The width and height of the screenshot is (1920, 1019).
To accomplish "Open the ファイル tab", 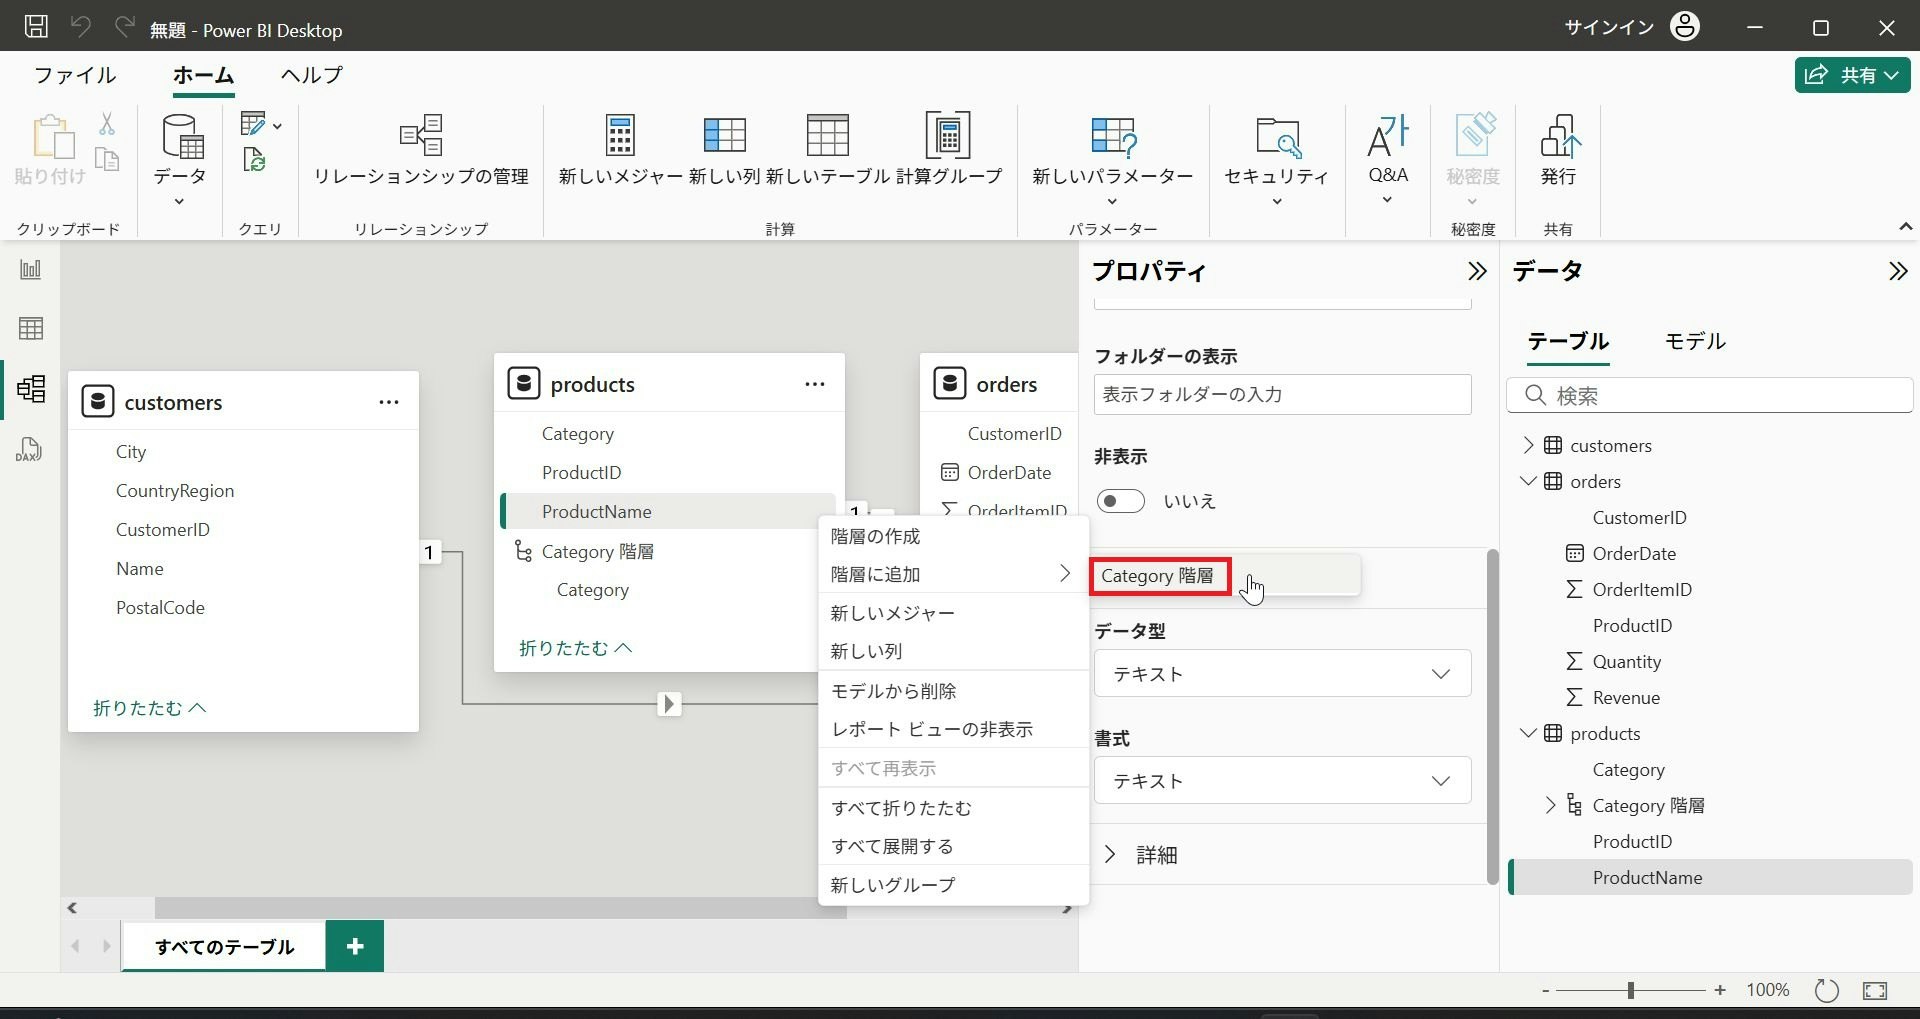I will point(75,75).
